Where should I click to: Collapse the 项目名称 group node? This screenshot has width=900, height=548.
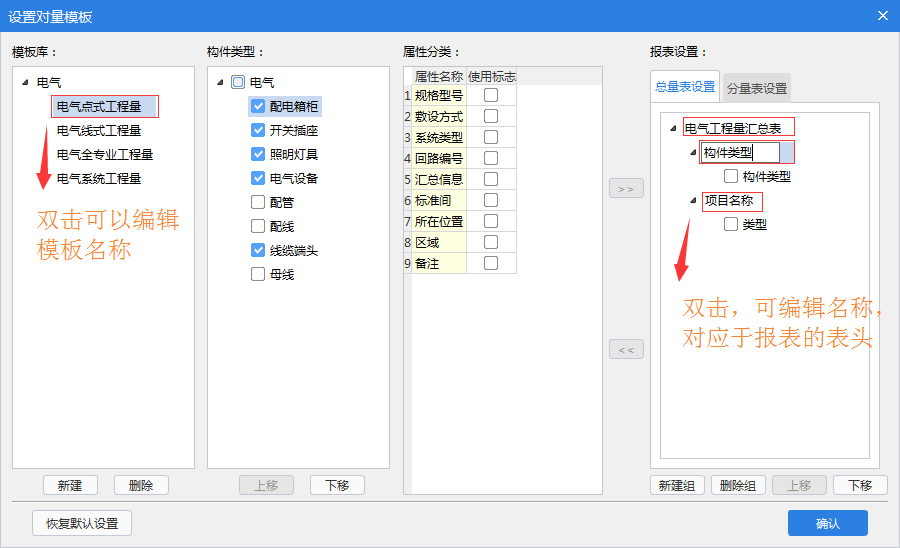click(693, 201)
